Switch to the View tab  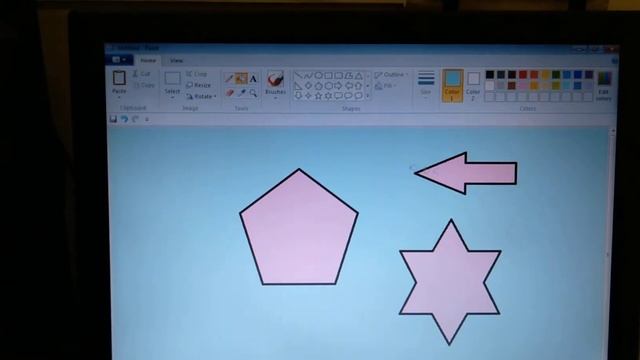[176, 60]
